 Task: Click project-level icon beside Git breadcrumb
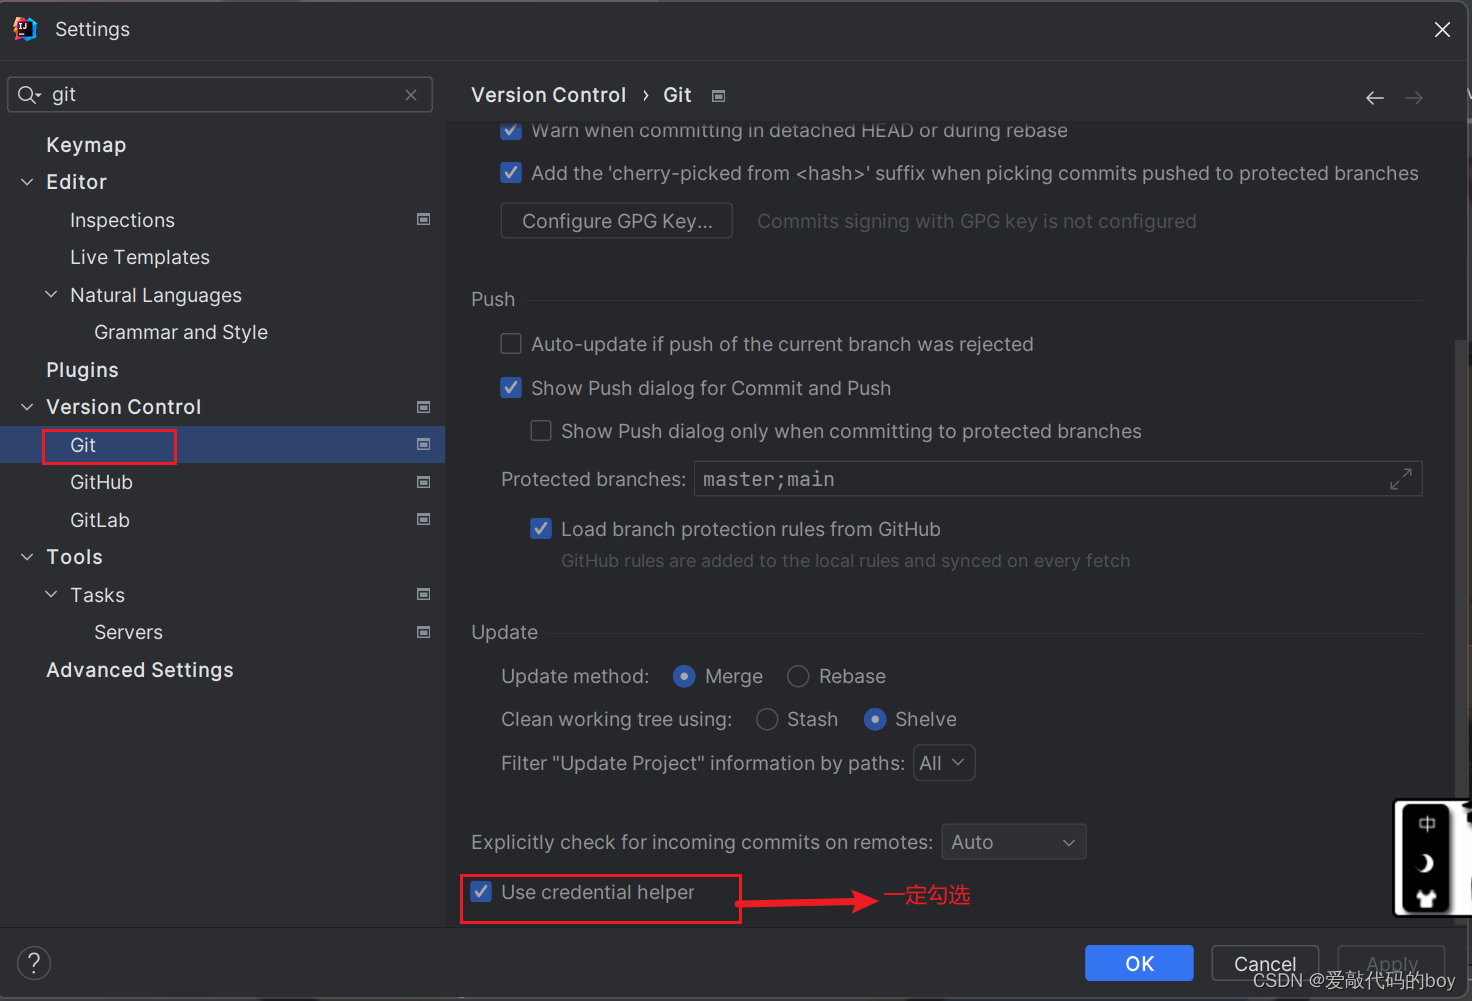point(718,96)
